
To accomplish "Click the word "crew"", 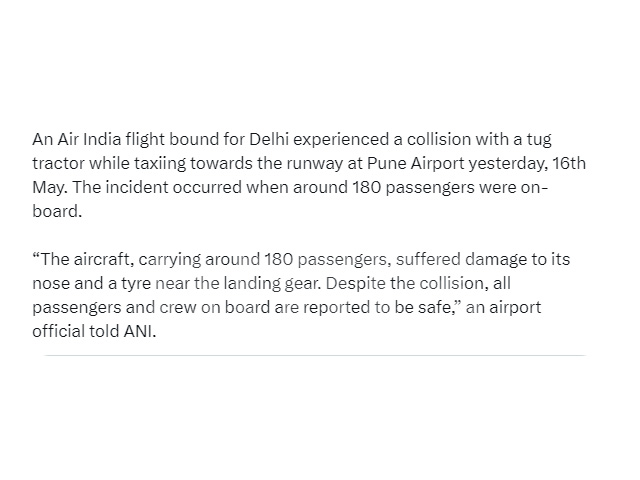I will pyautogui.click(x=178, y=308).
